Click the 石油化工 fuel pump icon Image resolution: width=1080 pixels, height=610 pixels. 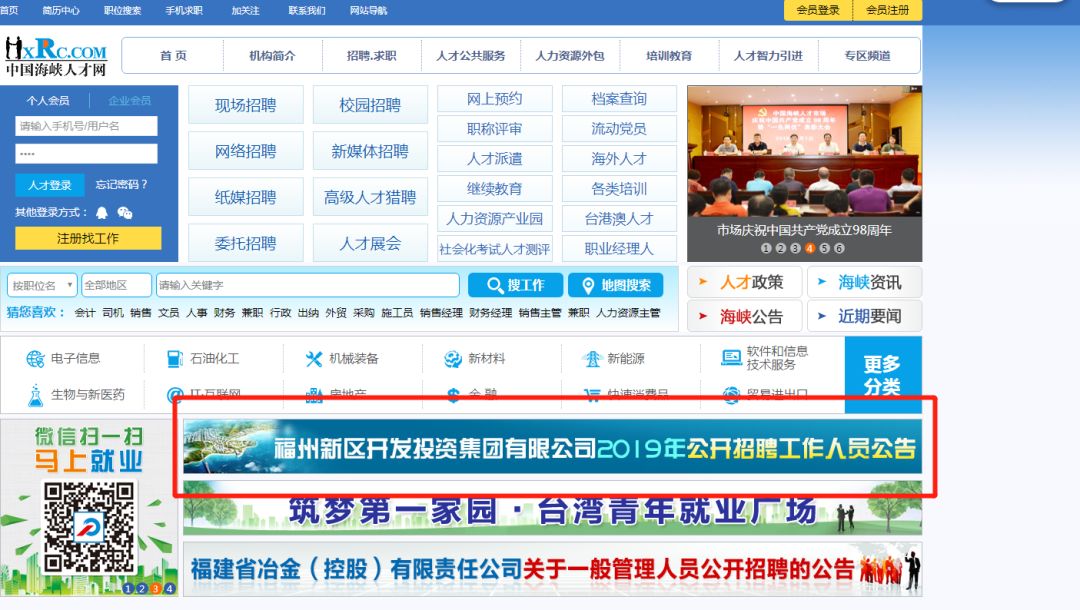(x=175, y=359)
